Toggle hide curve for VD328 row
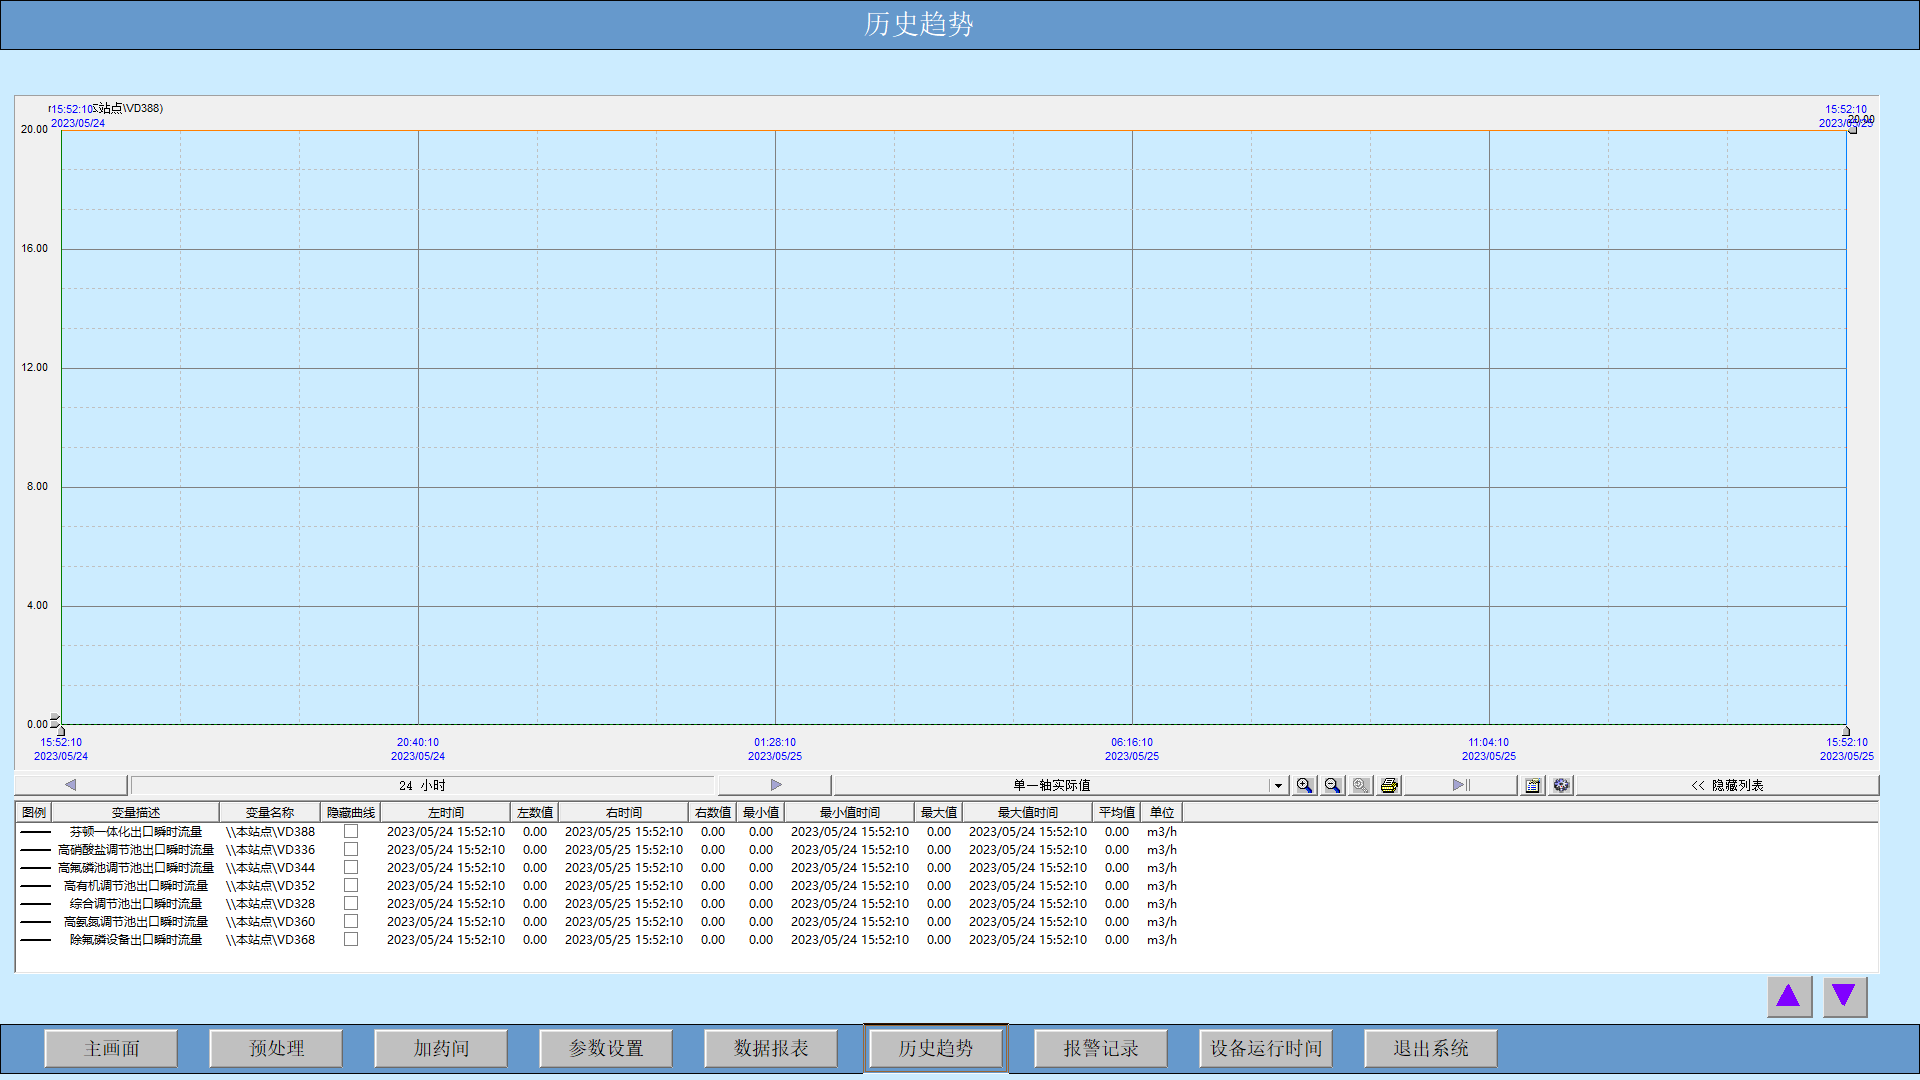The image size is (1920, 1080). tap(351, 903)
